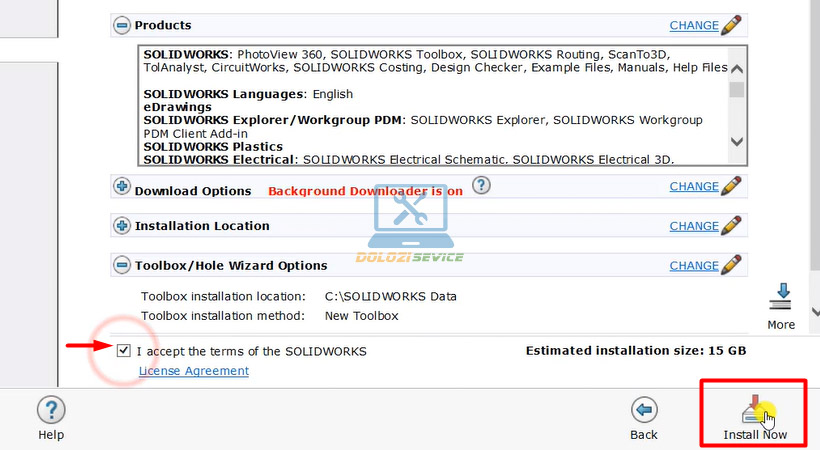Viewport: 820px width, 450px height.
Task: Open Background Downloader help question mark
Action: coord(481,185)
